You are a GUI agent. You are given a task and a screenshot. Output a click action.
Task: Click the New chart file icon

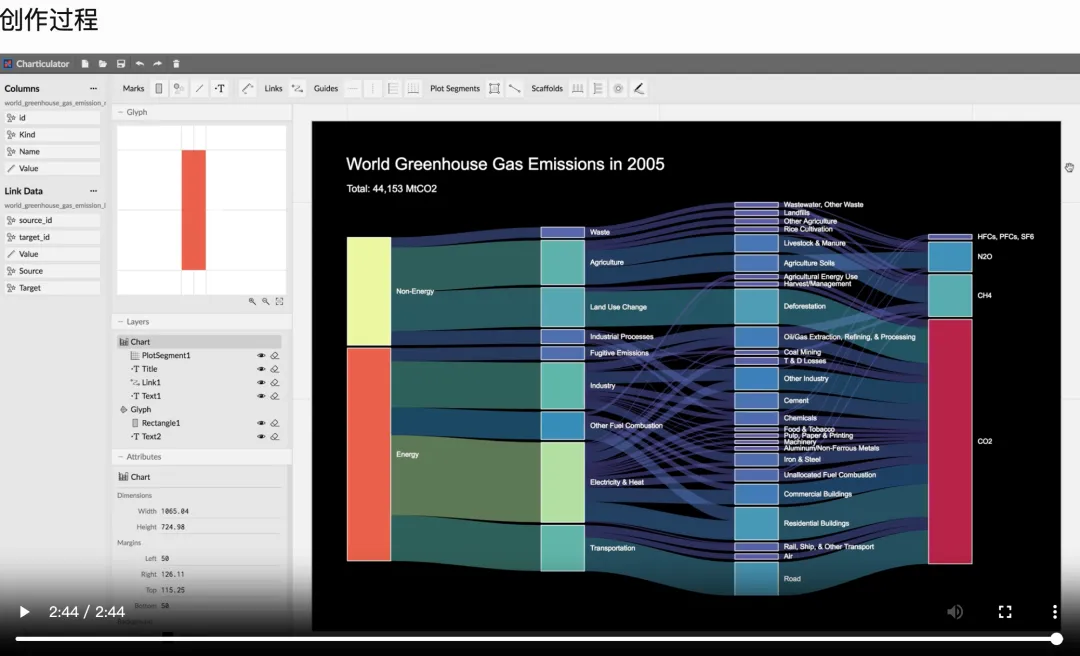[85, 63]
